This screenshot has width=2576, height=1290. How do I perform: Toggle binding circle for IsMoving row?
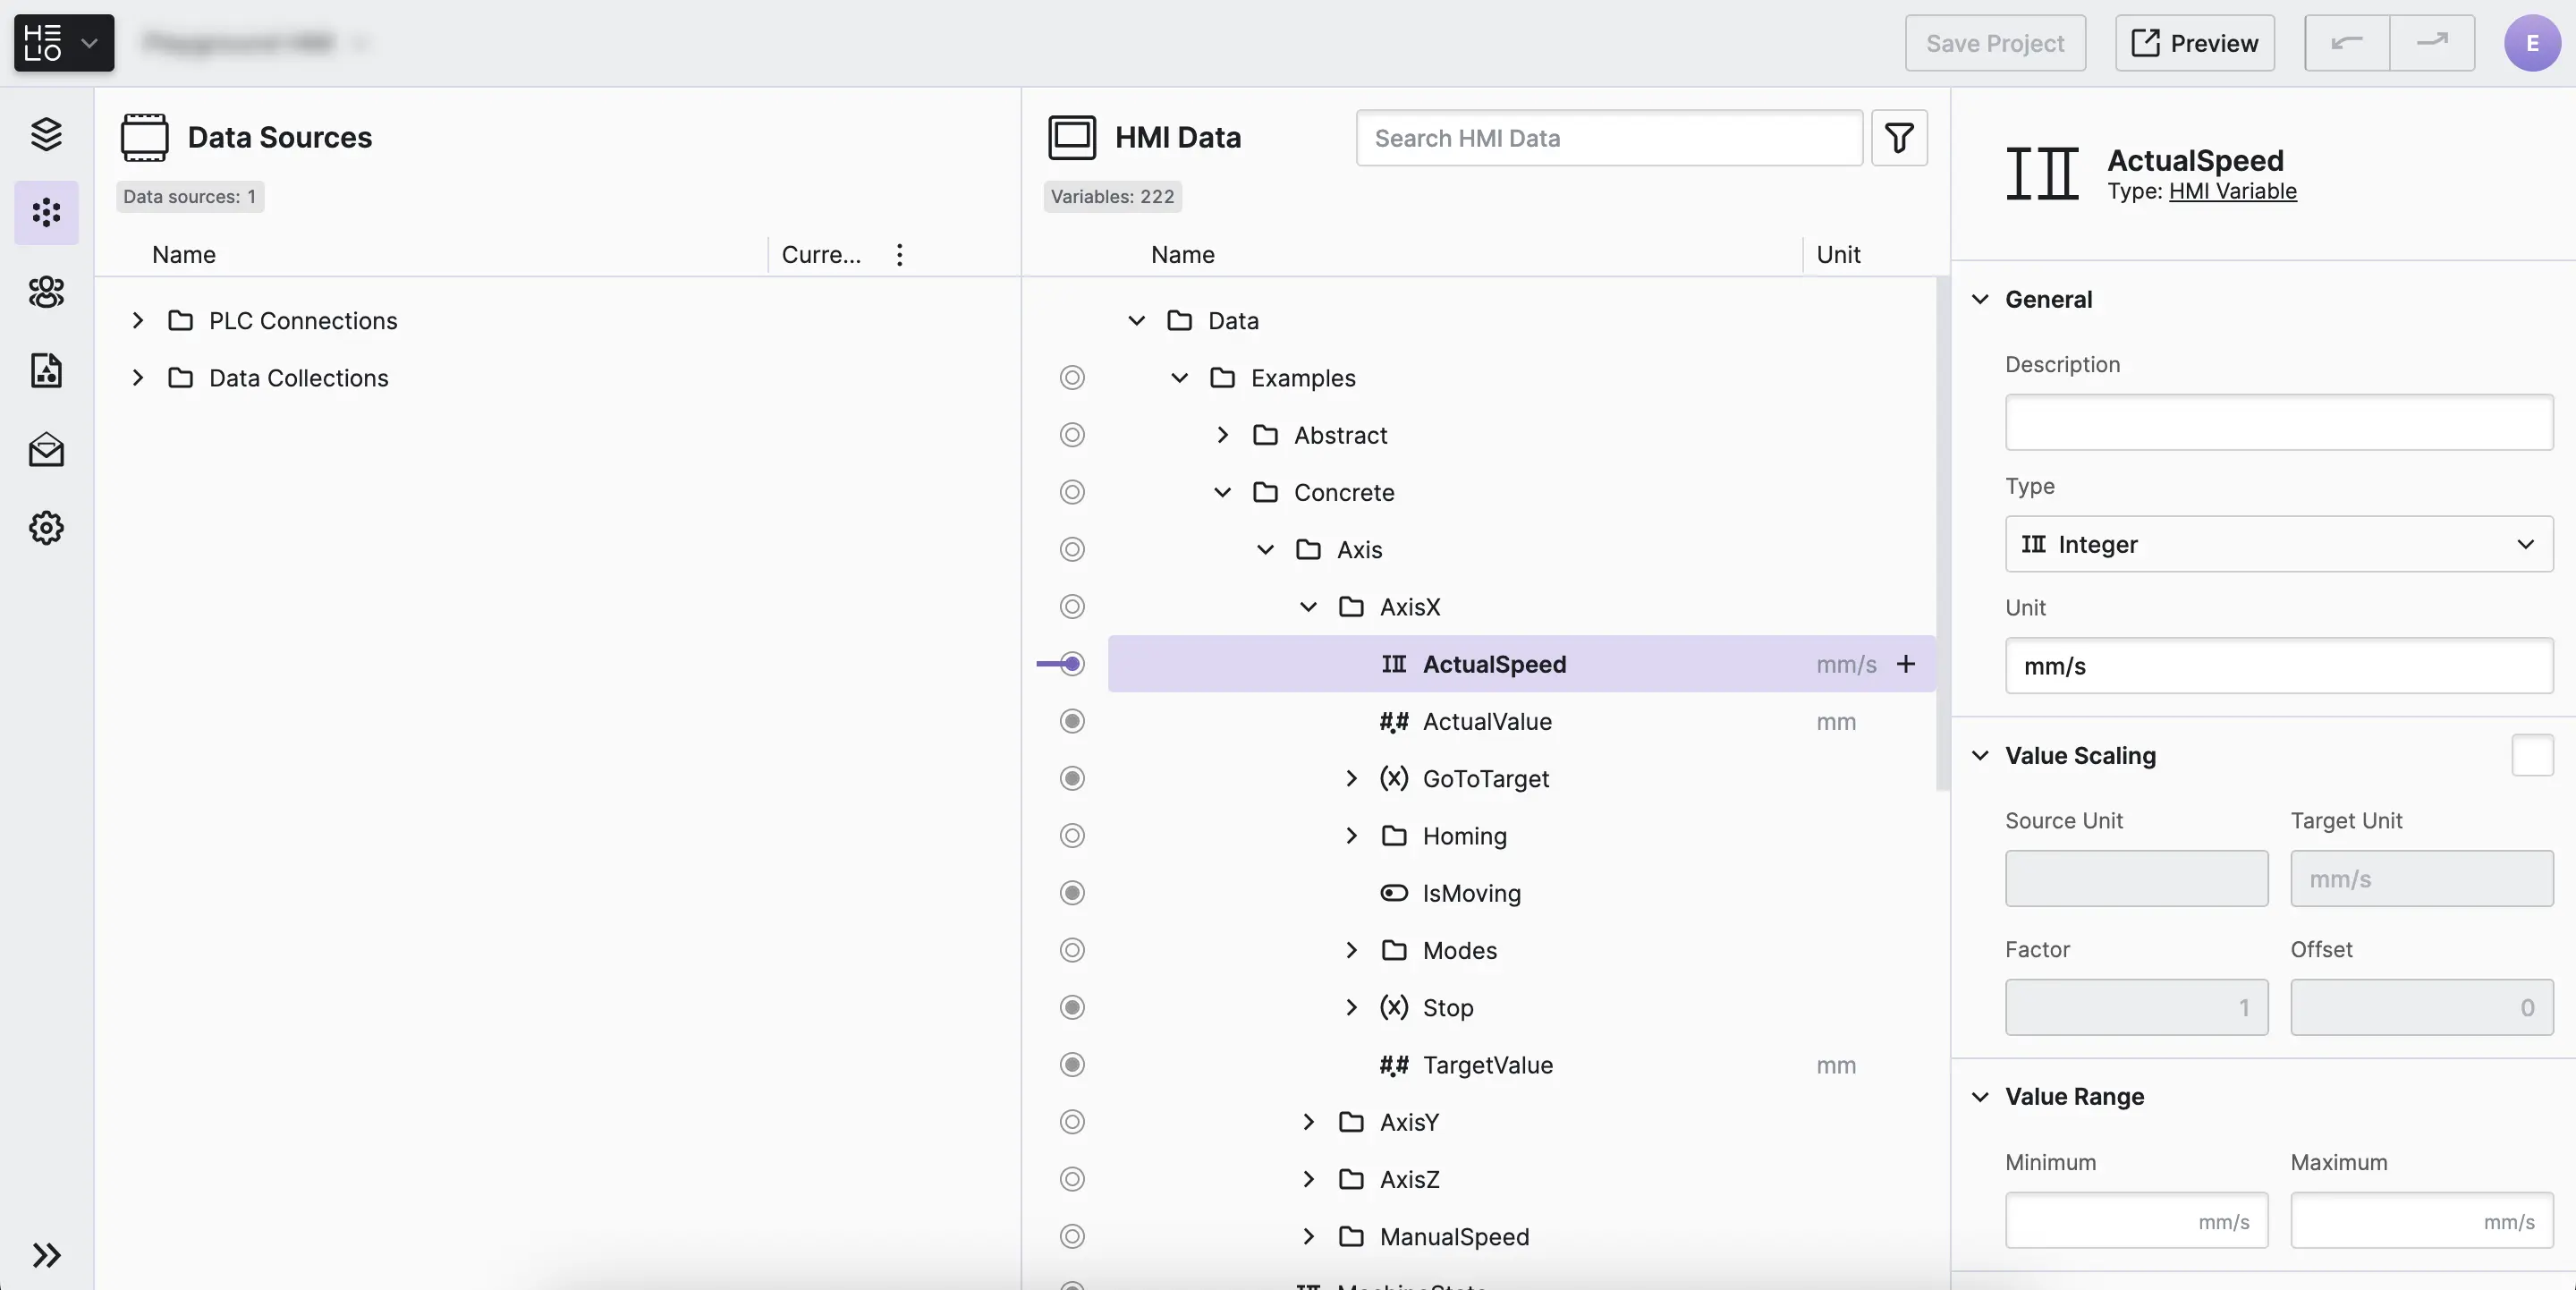[1072, 893]
